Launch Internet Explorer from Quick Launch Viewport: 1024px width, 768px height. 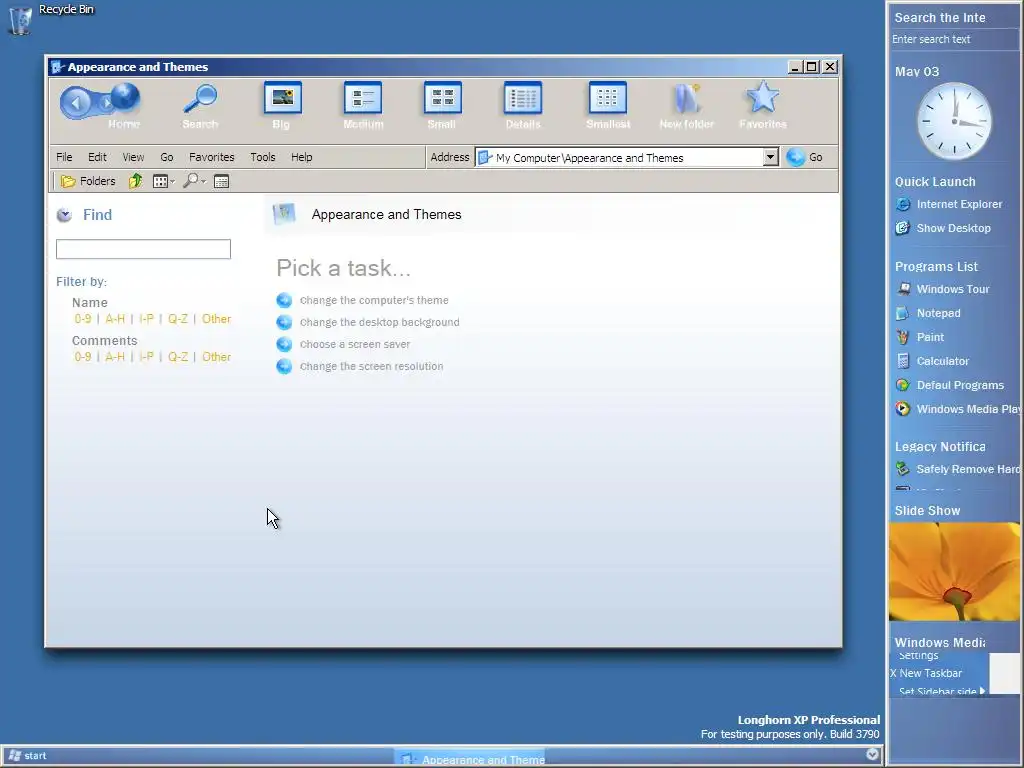[x=949, y=204]
